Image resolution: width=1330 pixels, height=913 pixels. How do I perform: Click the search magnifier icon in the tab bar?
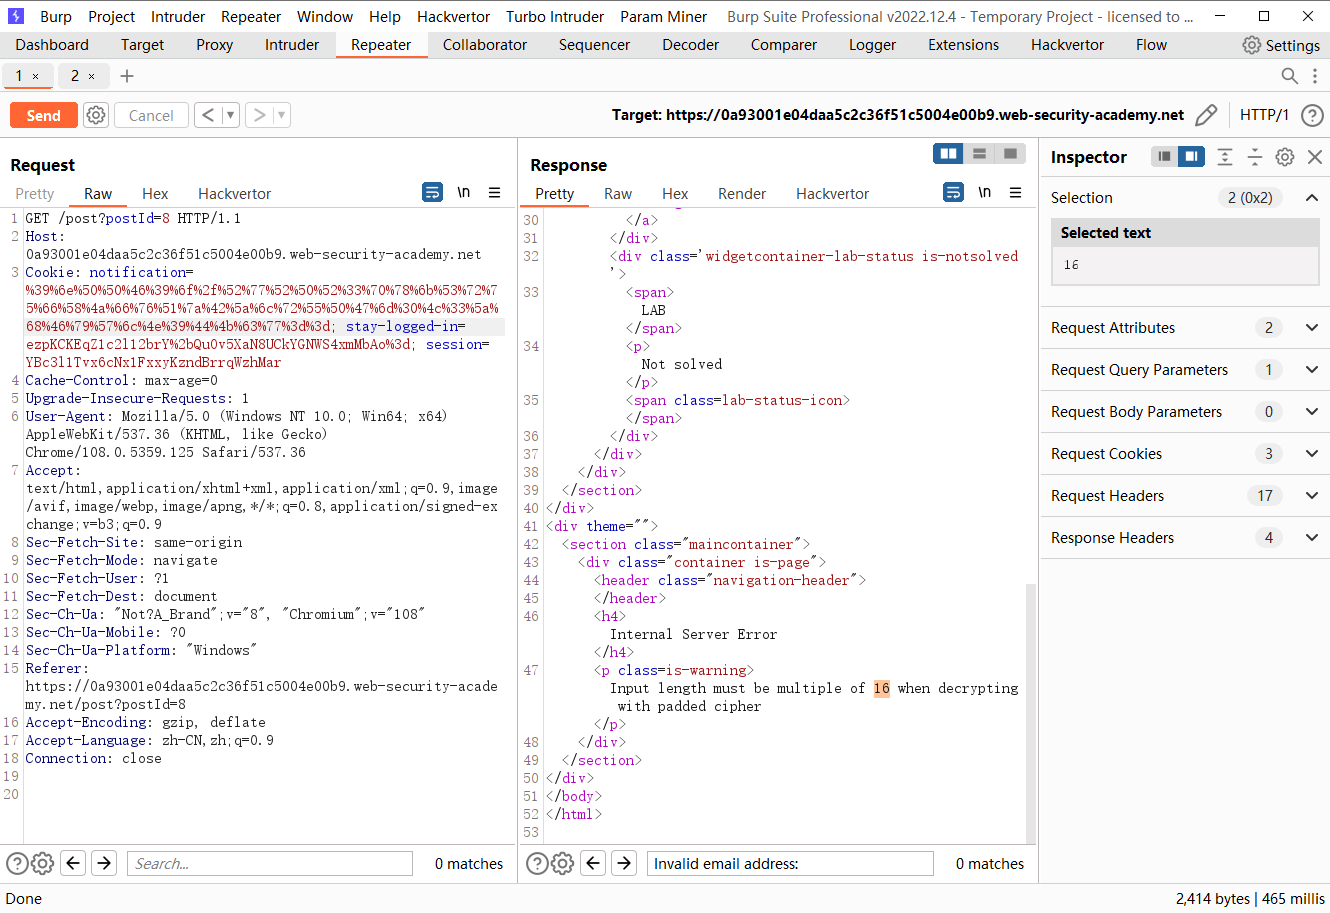[x=1290, y=76]
